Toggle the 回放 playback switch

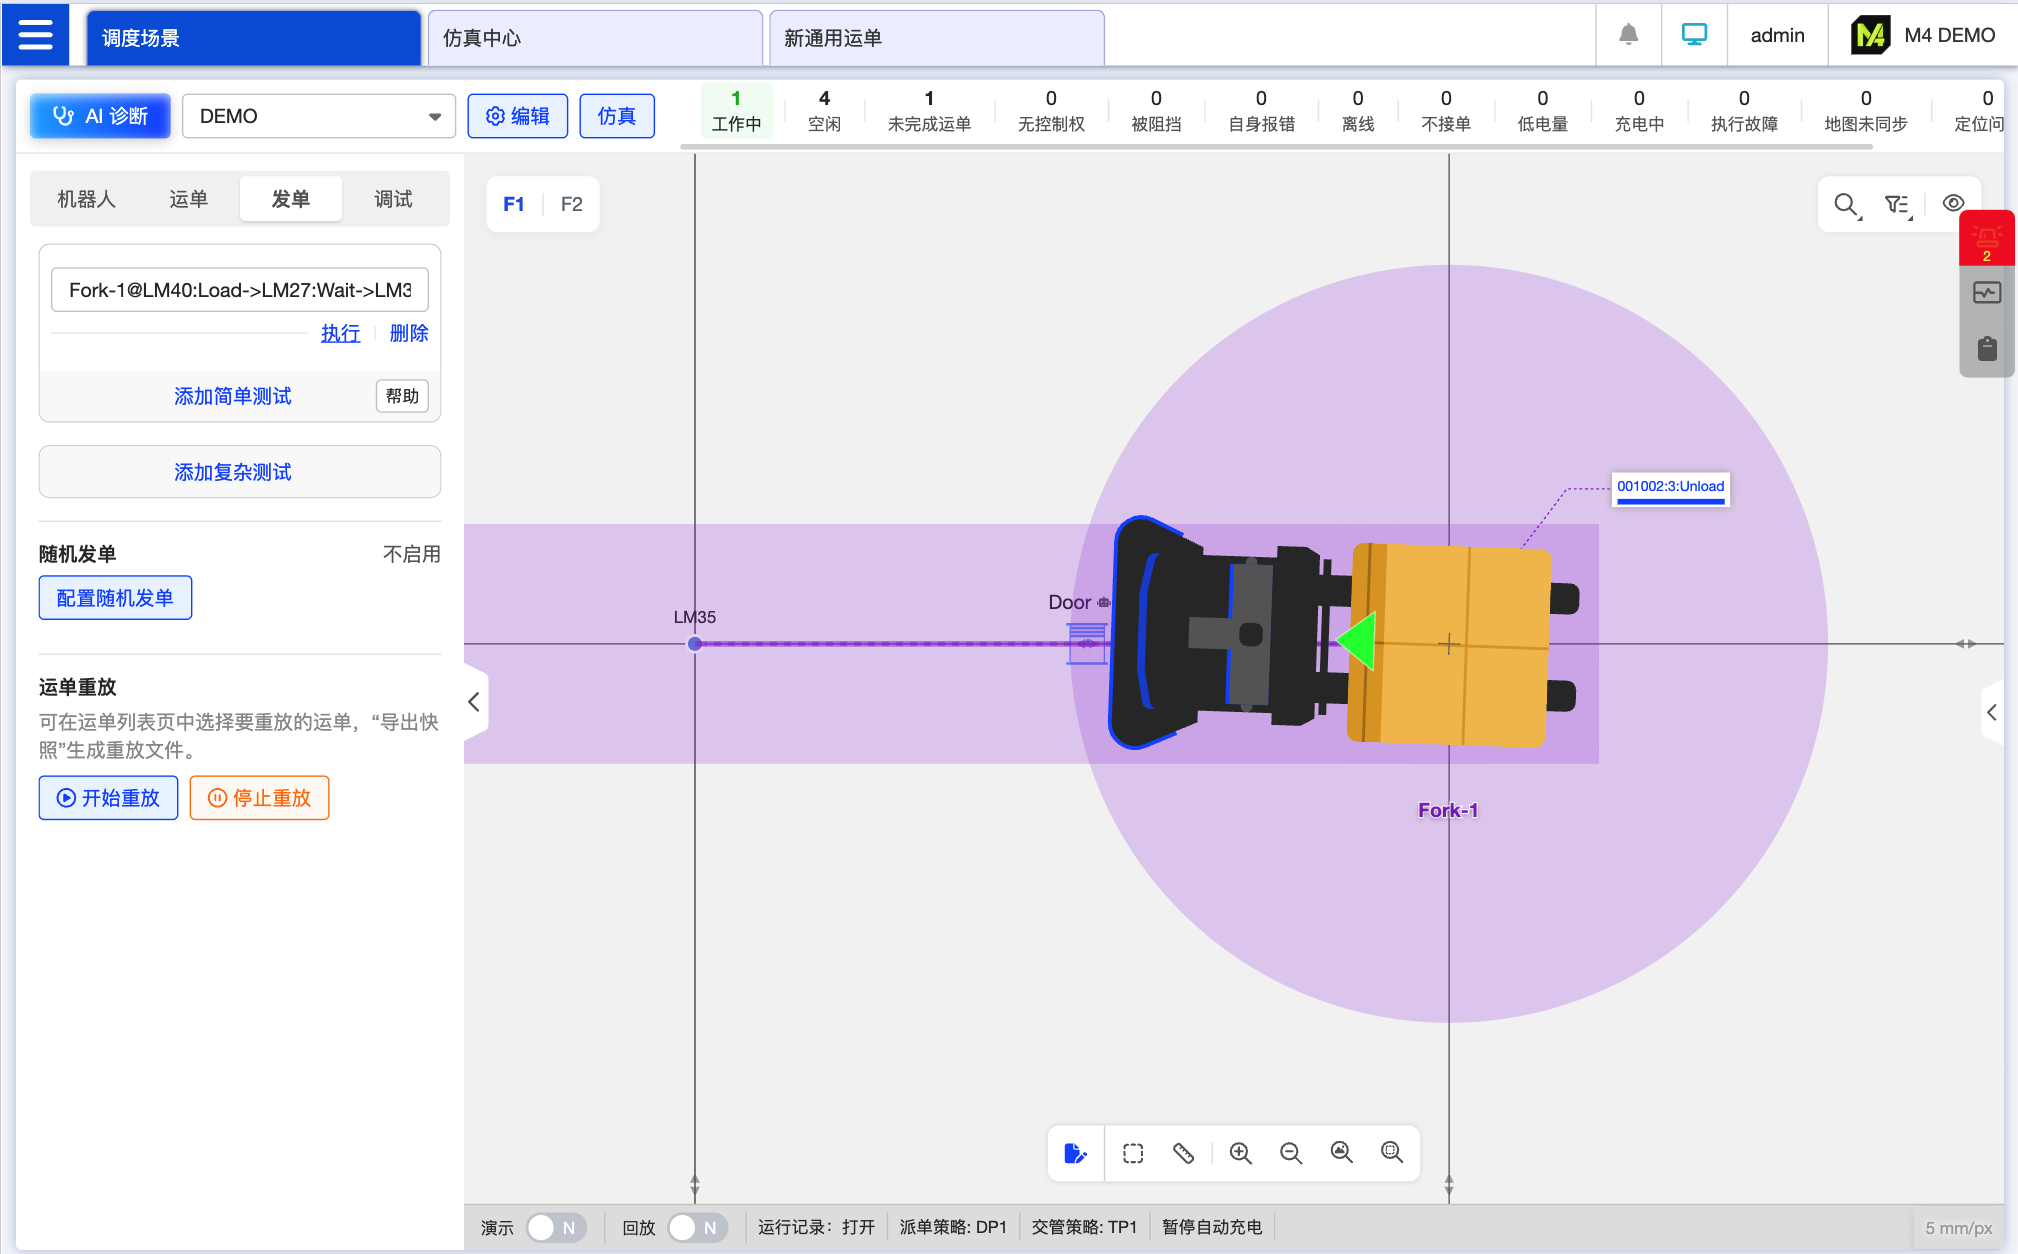(x=696, y=1227)
